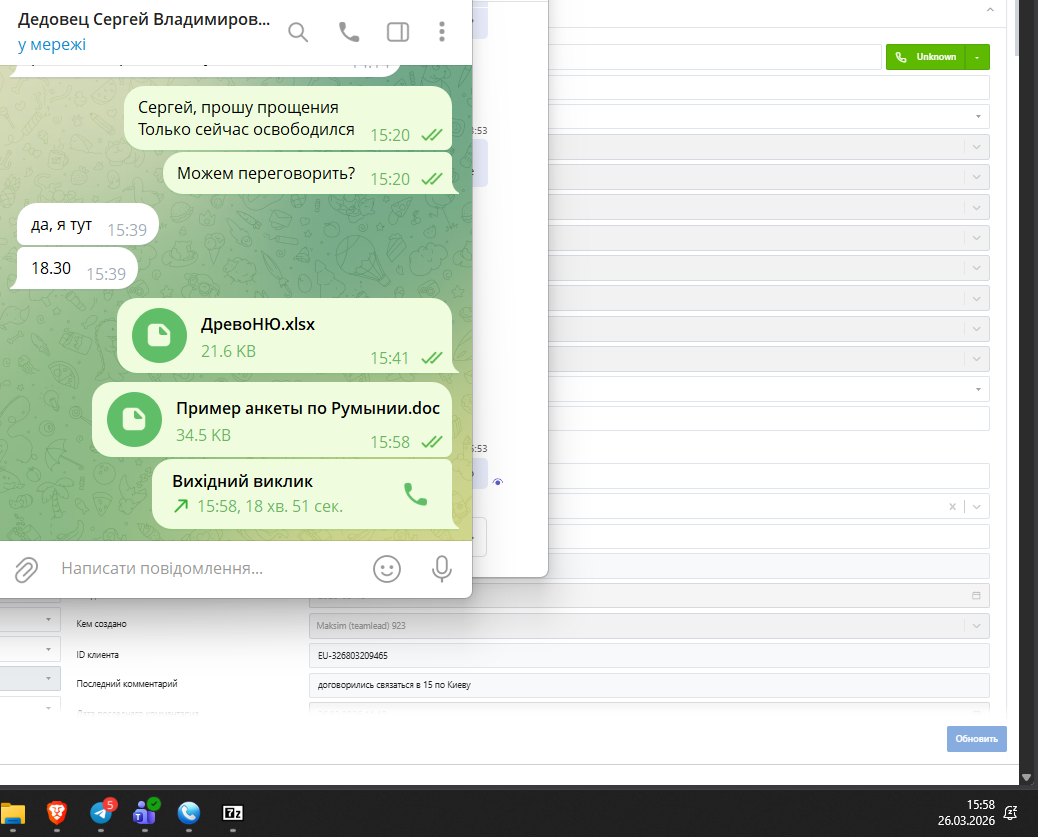Image resolution: width=1038 pixels, height=837 pixels.
Task: Click scrollbar down arrow of CRM page
Action: [x=1026, y=777]
